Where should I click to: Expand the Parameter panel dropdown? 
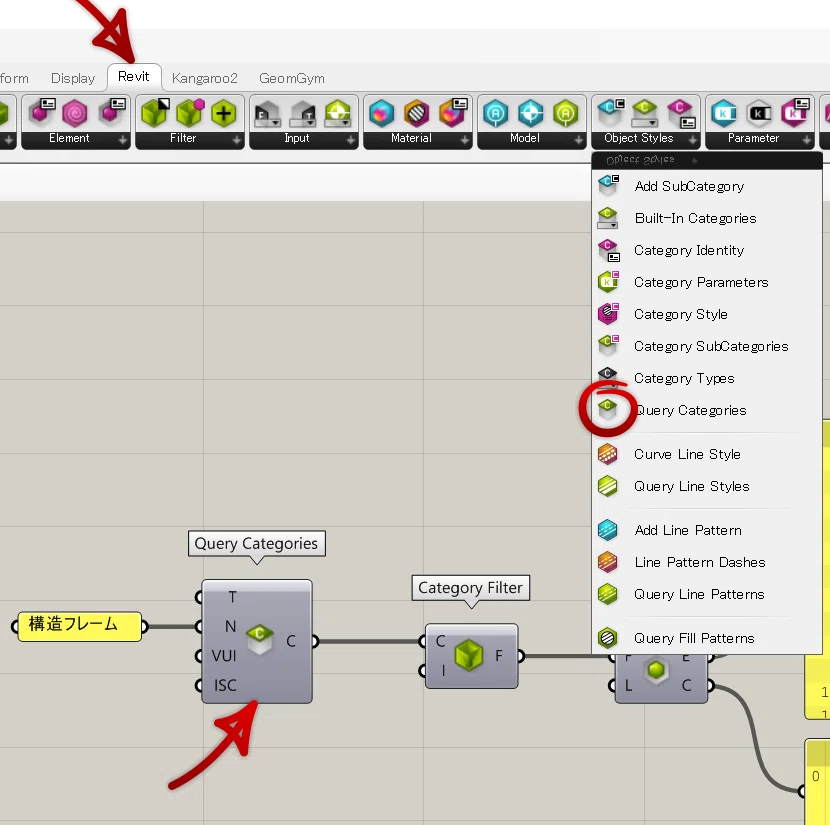click(807, 140)
